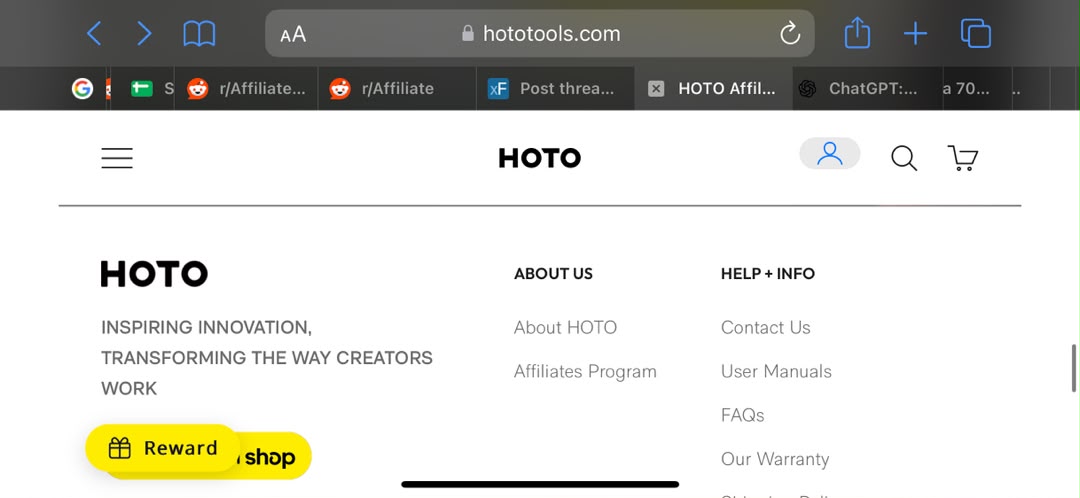The height and width of the screenshot is (498, 1080).
Task: View the shopping cart icon
Action: click(963, 158)
